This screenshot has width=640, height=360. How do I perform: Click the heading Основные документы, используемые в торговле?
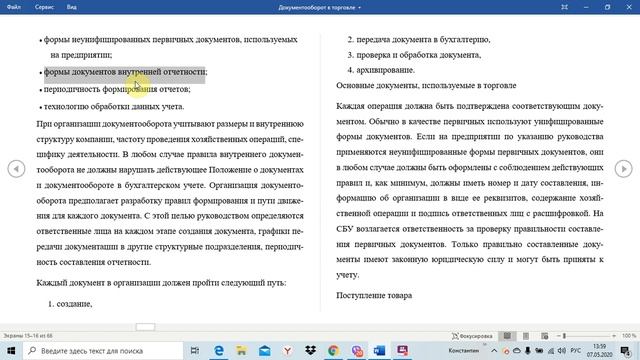[426, 85]
